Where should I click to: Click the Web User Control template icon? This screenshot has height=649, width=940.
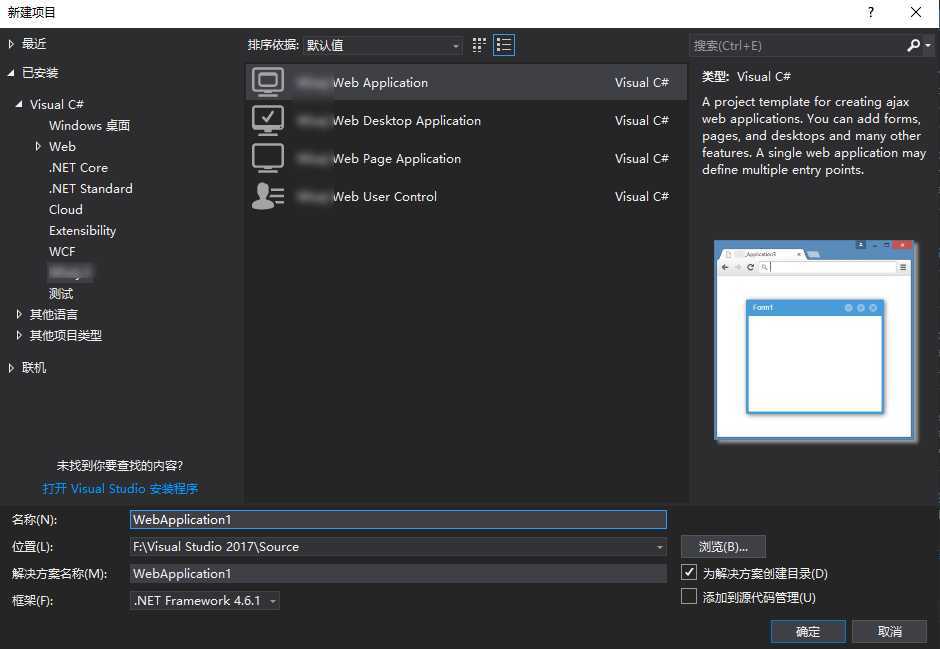point(267,196)
